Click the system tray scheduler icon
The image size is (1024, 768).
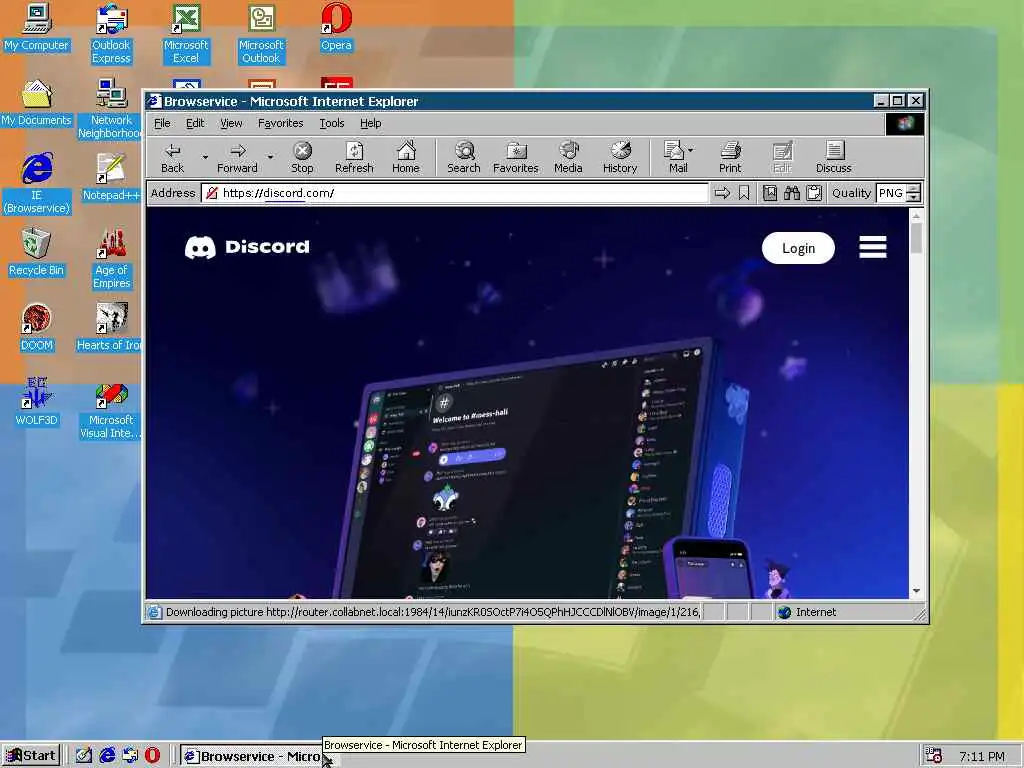(x=933, y=756)
